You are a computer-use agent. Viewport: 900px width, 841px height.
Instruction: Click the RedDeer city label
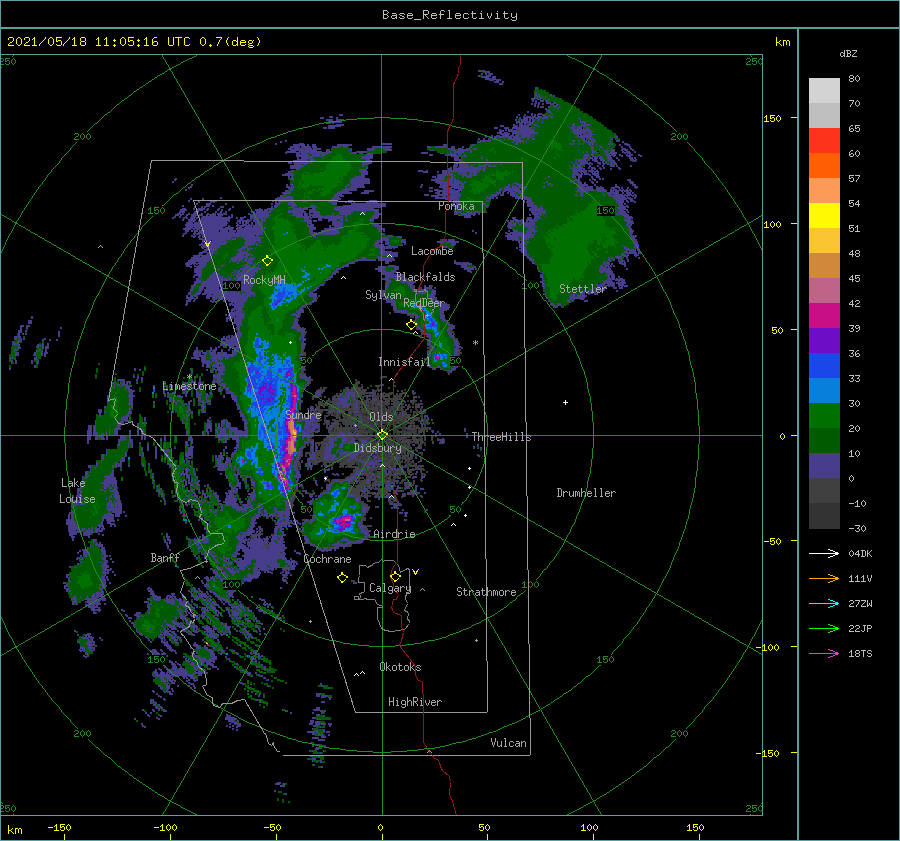click(x=424, y=303)
